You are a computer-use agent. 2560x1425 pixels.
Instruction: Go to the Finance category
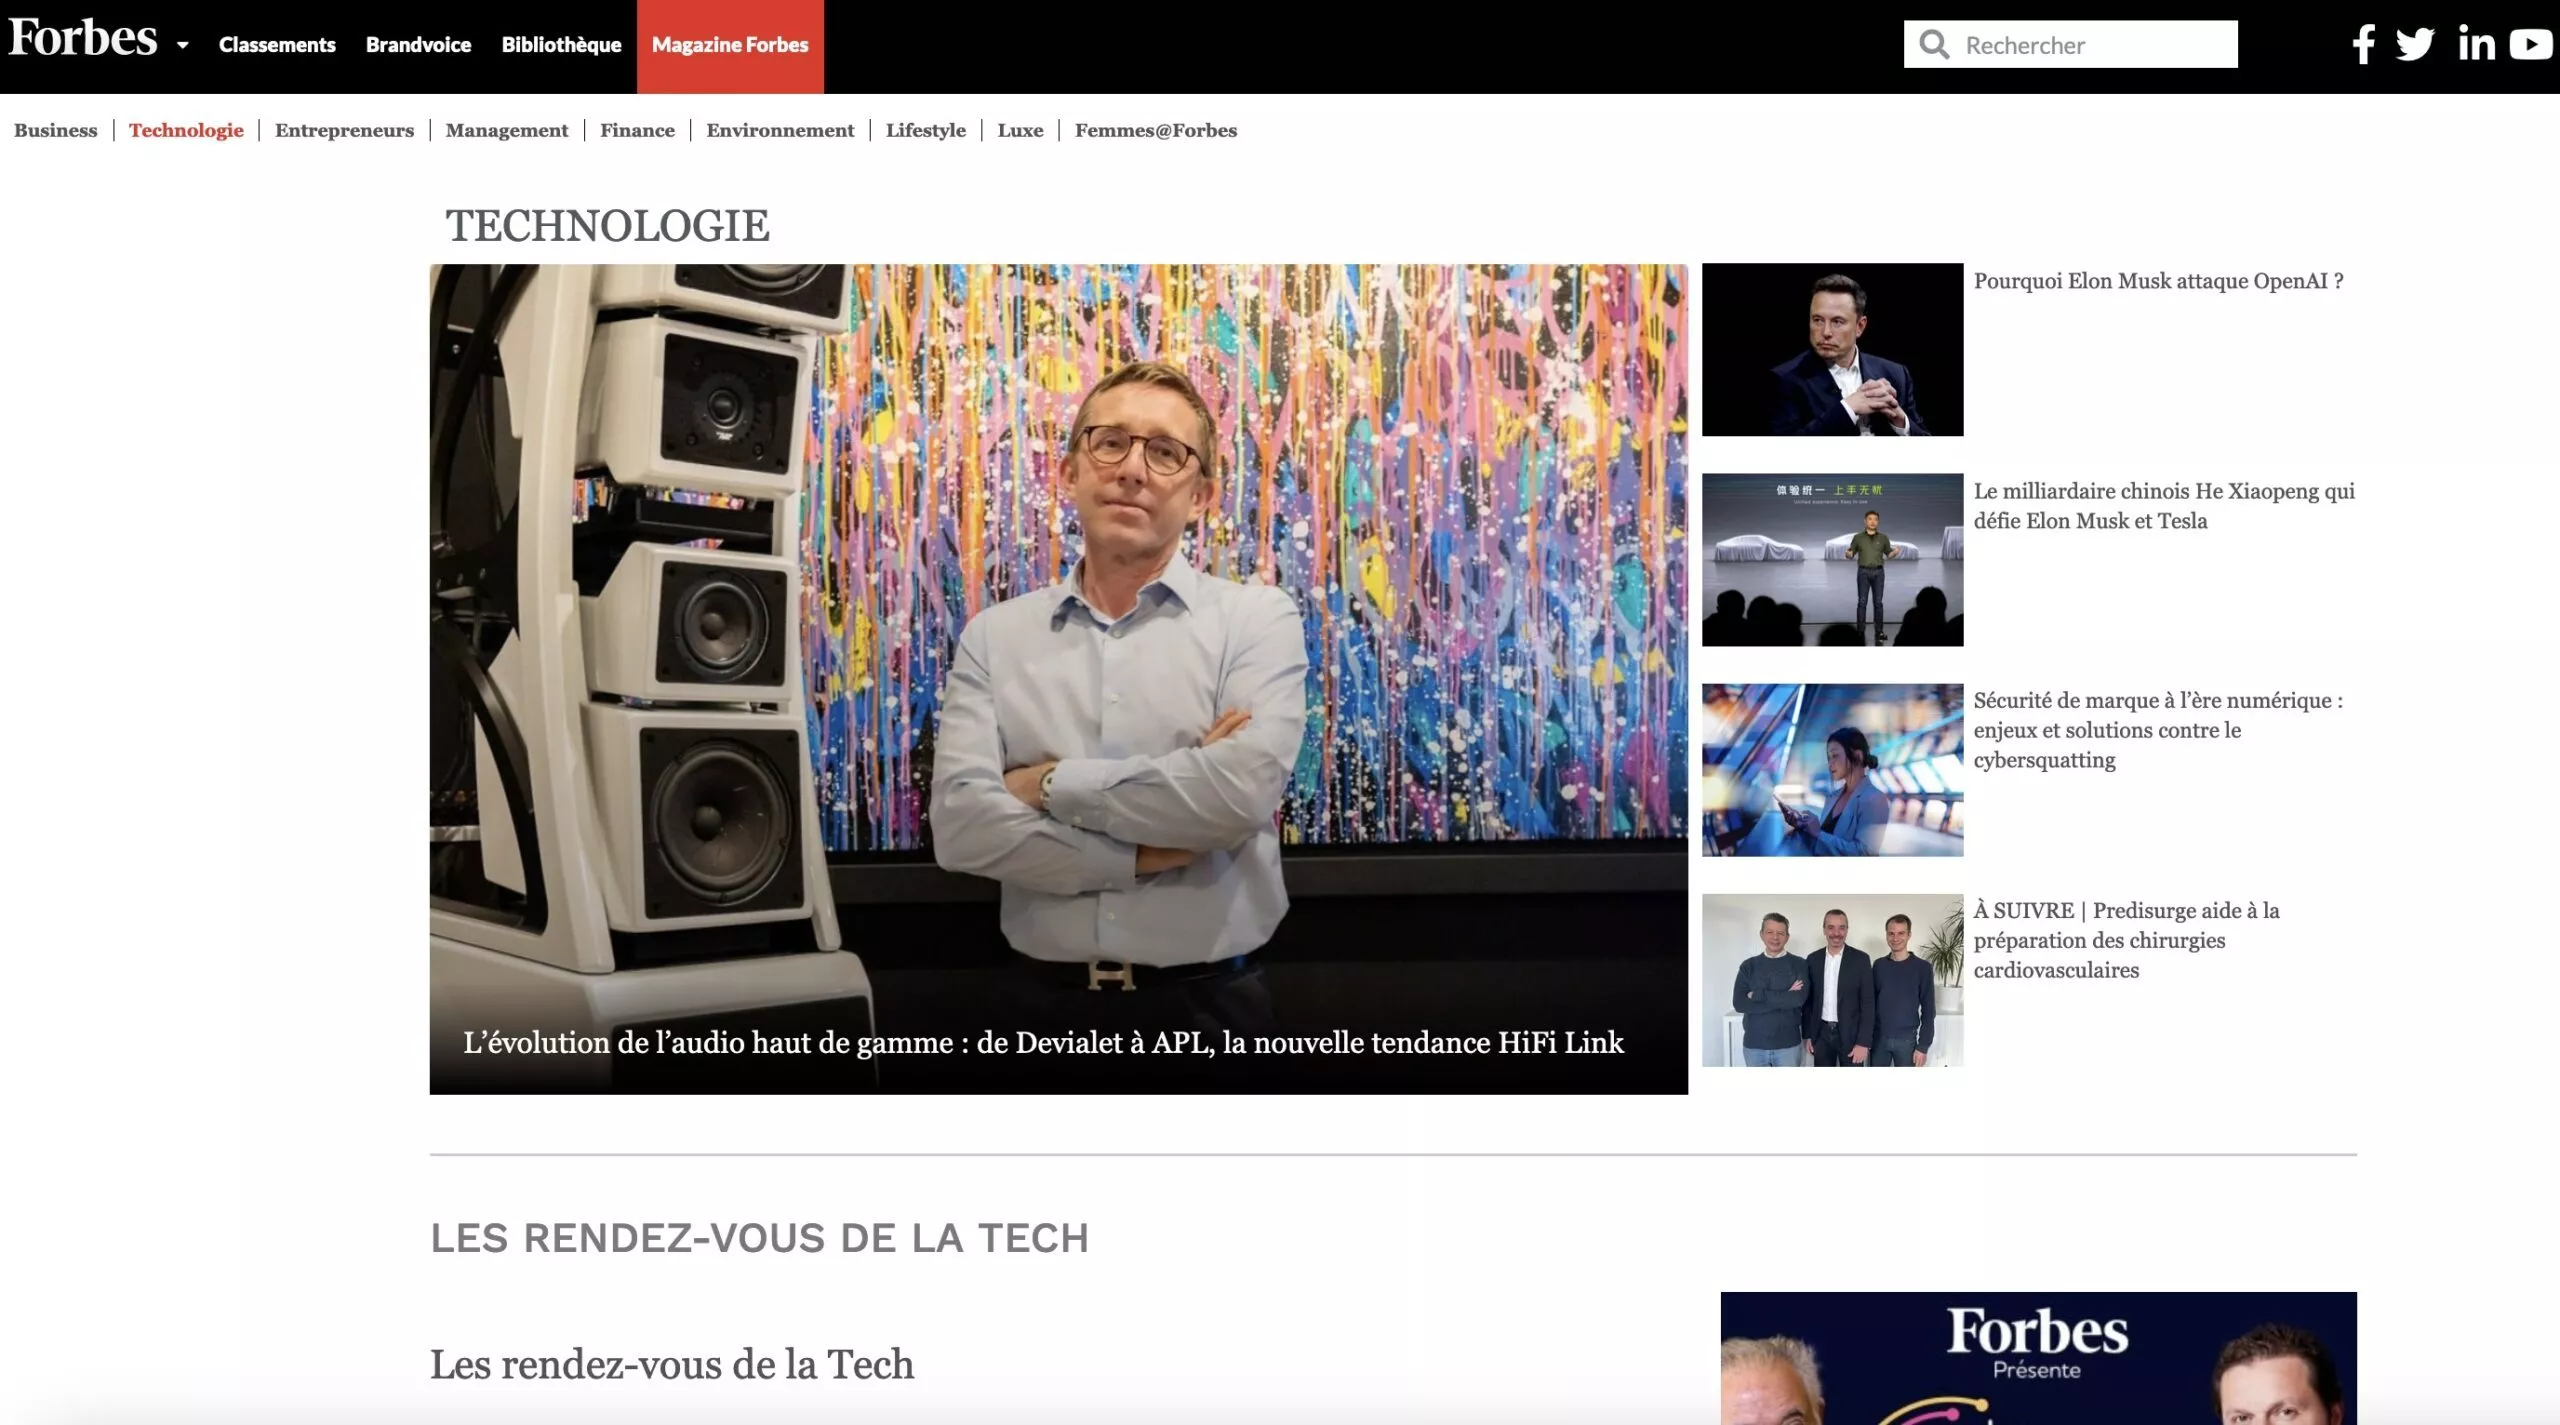pos(637,130)
